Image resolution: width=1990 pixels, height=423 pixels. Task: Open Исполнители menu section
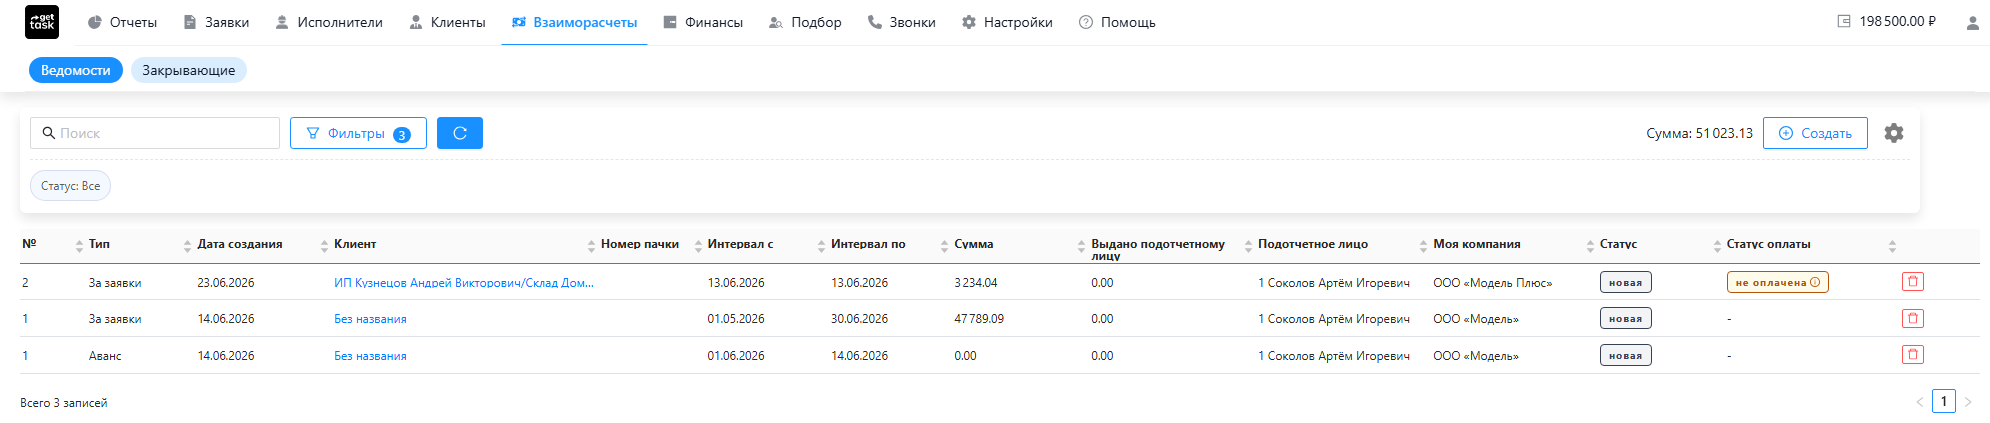(x=329, y=22)
